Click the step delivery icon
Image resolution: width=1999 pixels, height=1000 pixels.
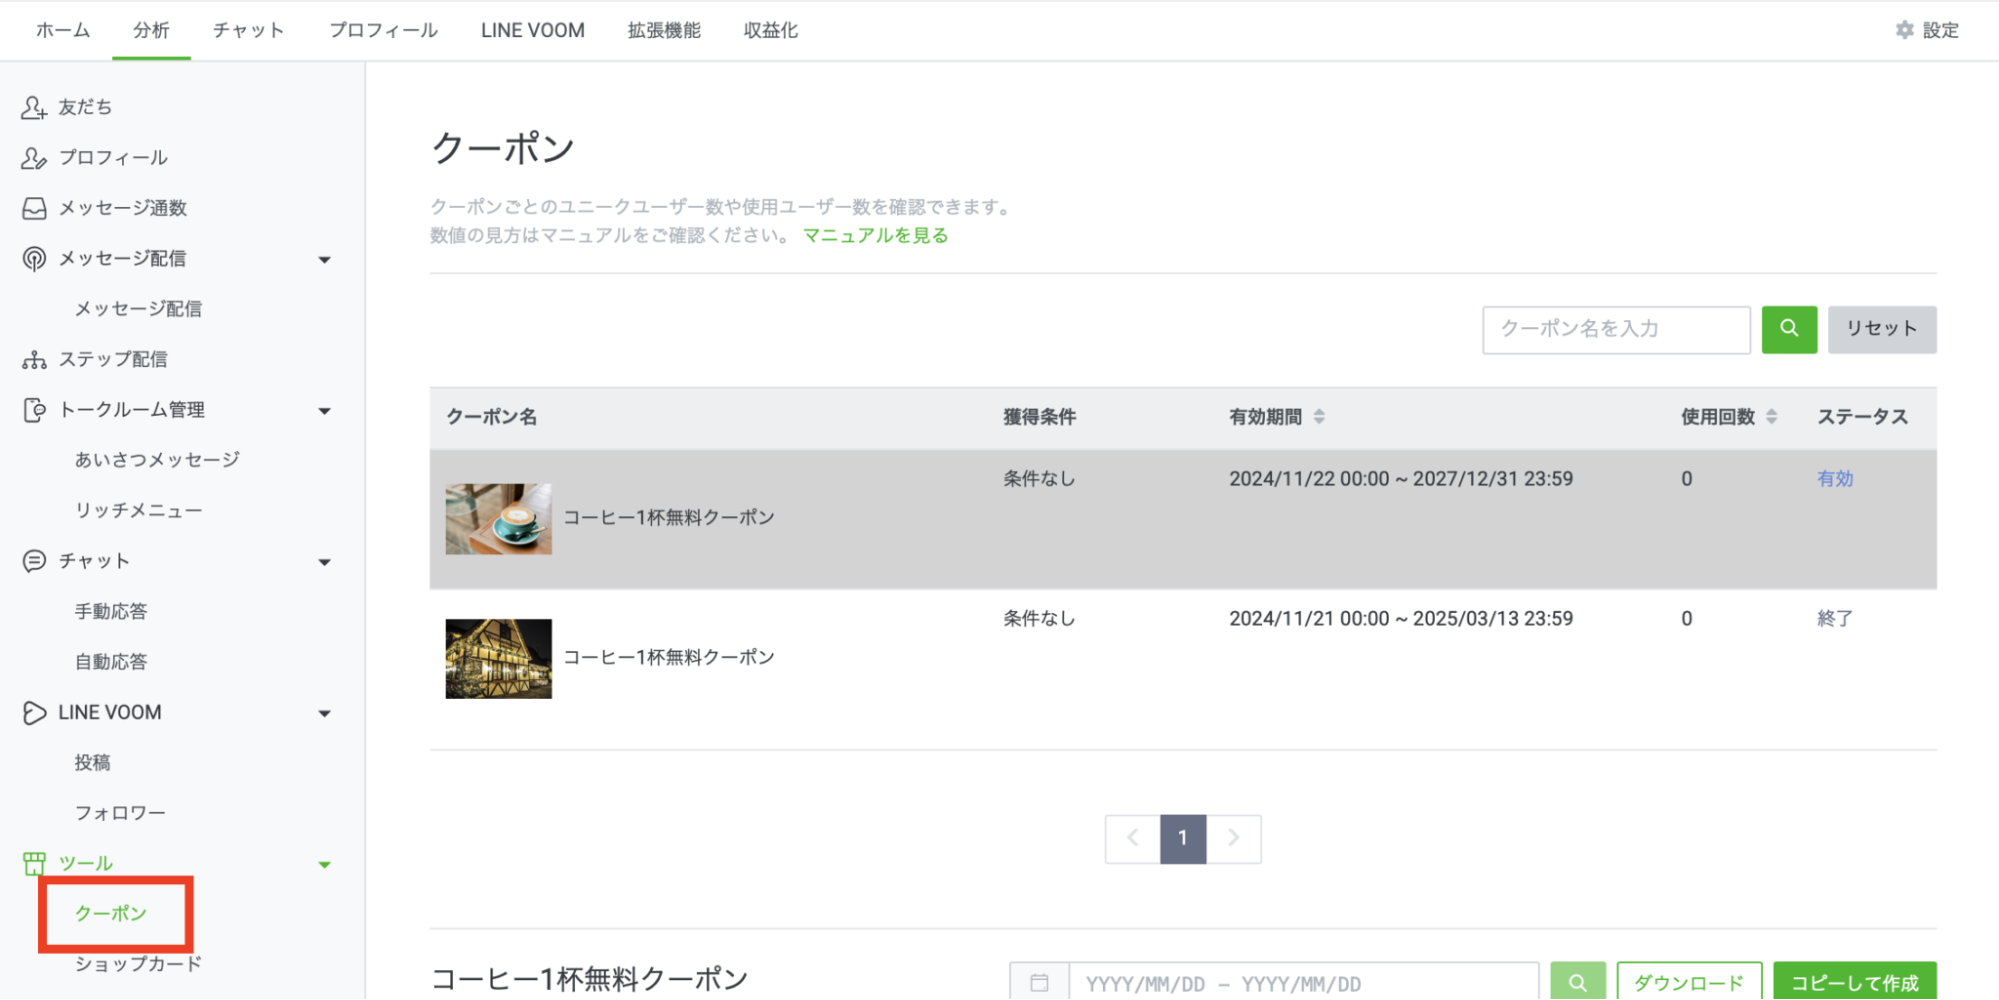[34, 360]
